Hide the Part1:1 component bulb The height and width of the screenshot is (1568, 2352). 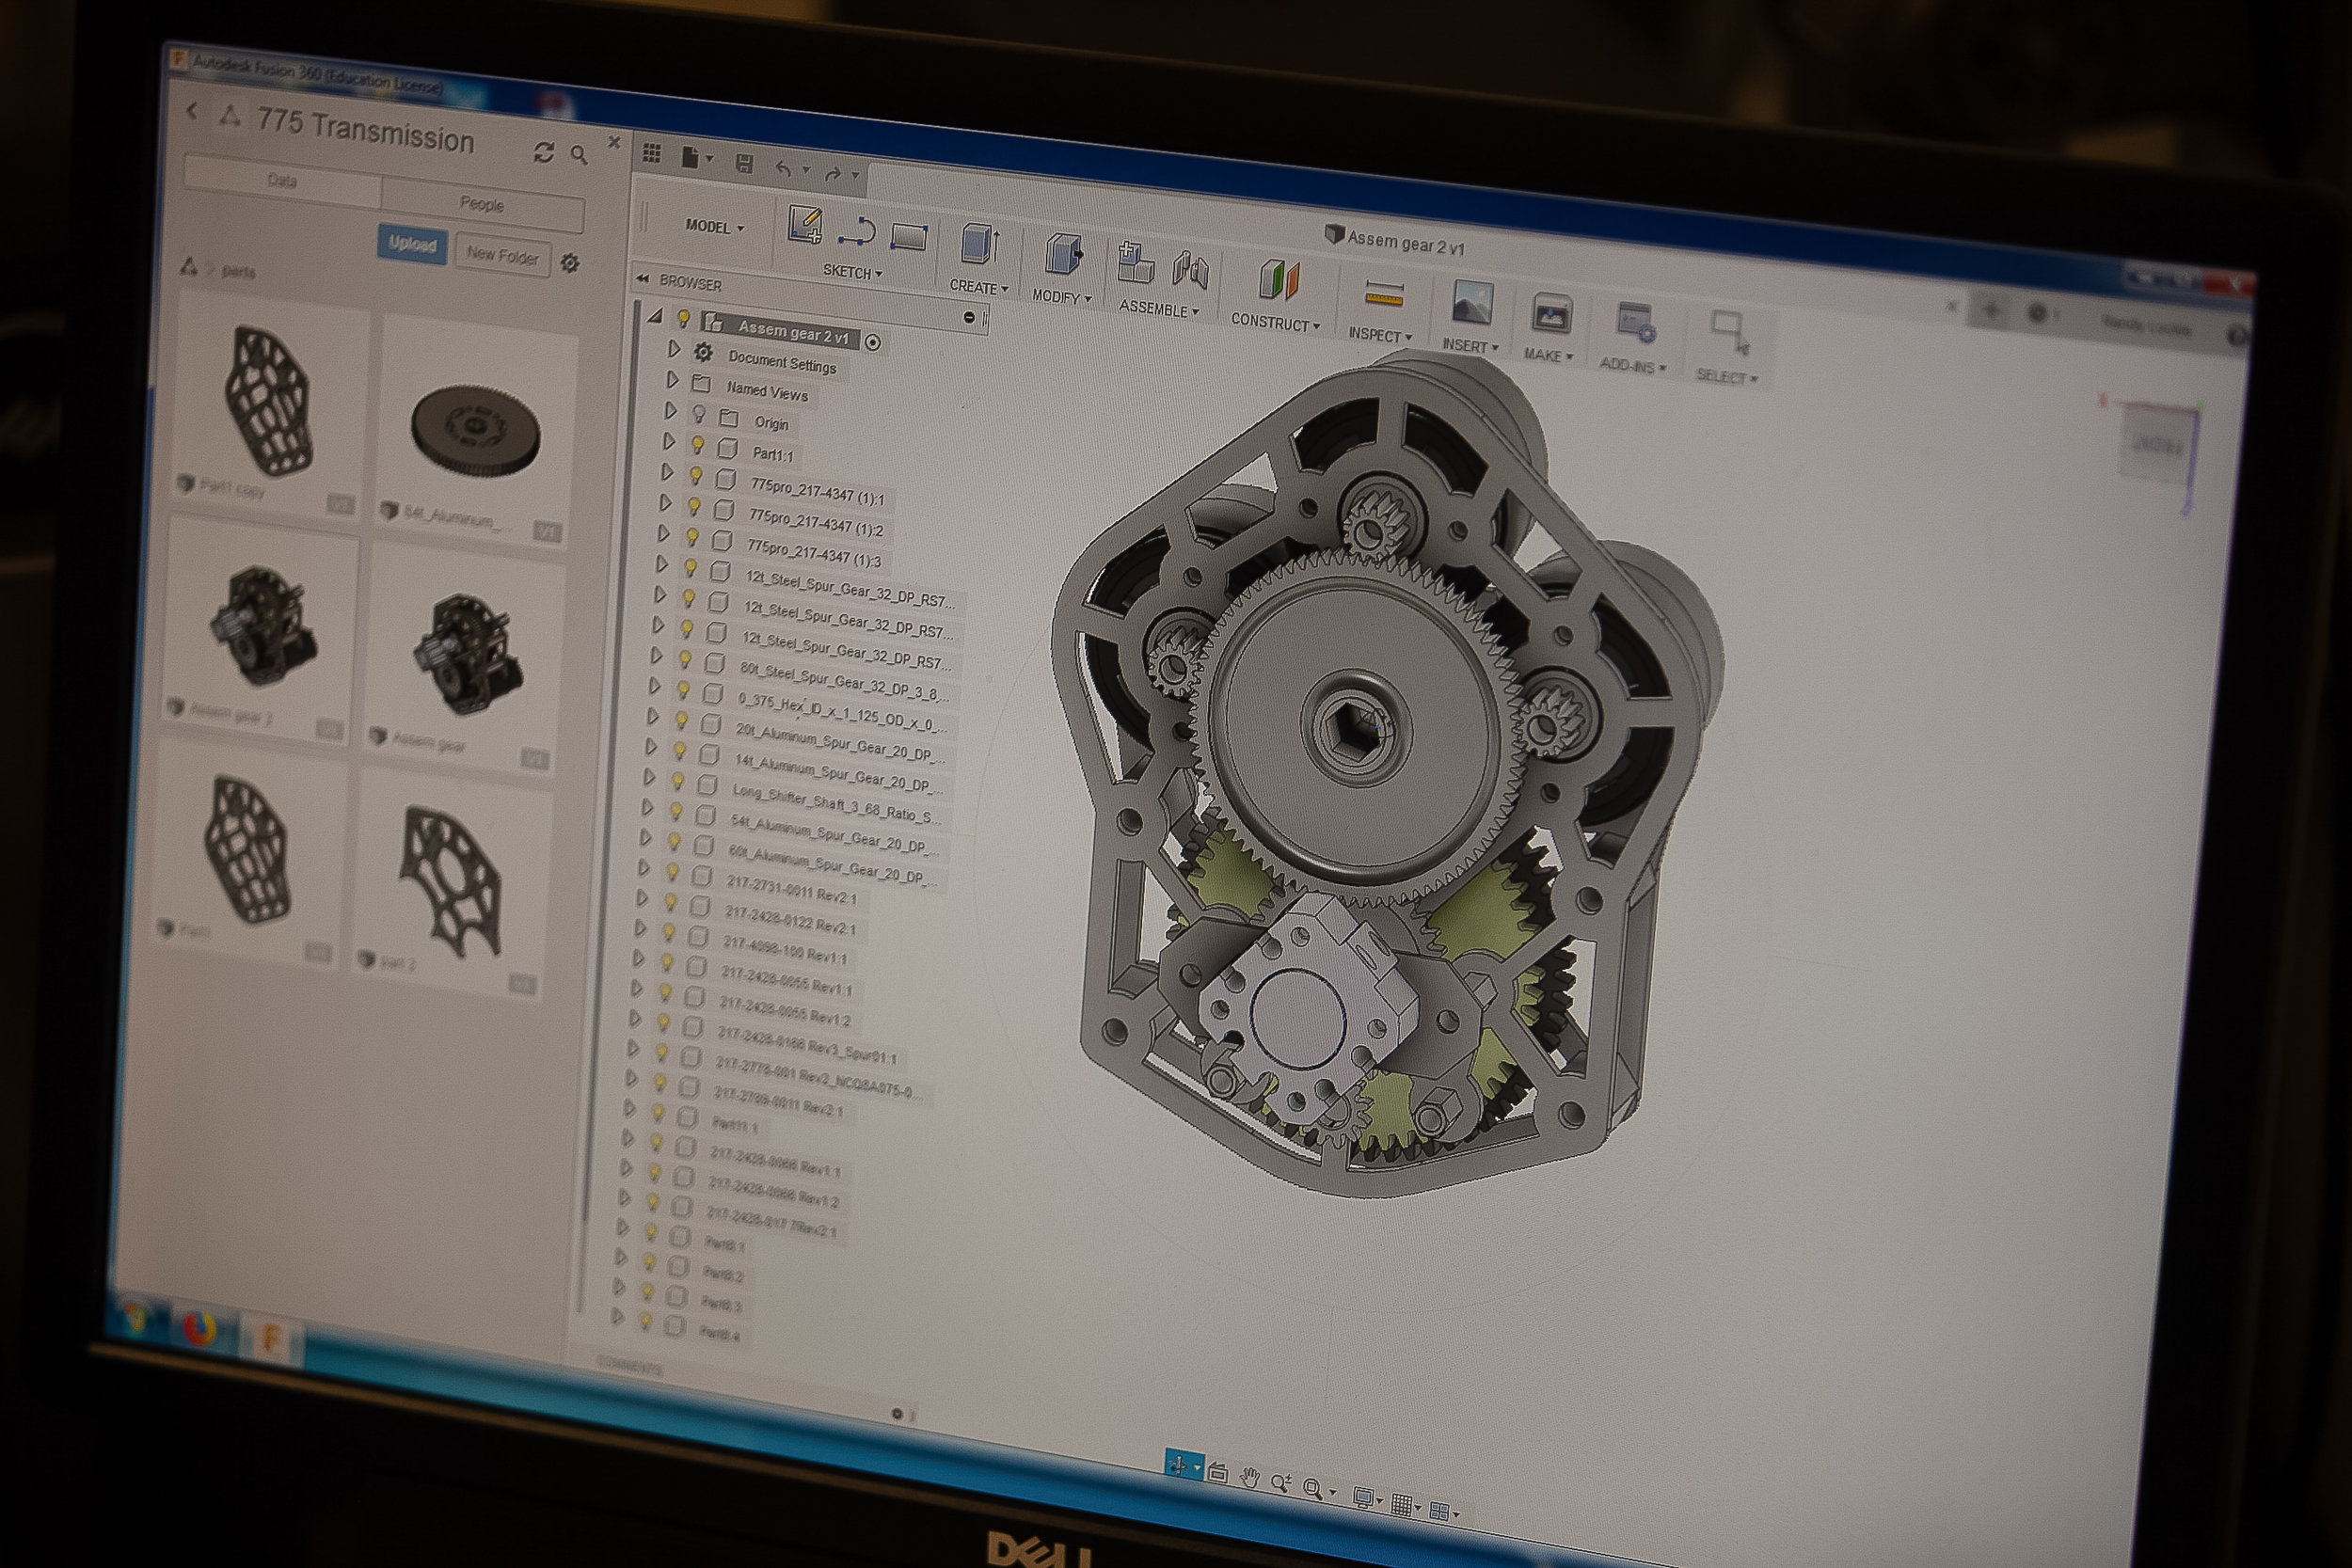pos(698,445)
